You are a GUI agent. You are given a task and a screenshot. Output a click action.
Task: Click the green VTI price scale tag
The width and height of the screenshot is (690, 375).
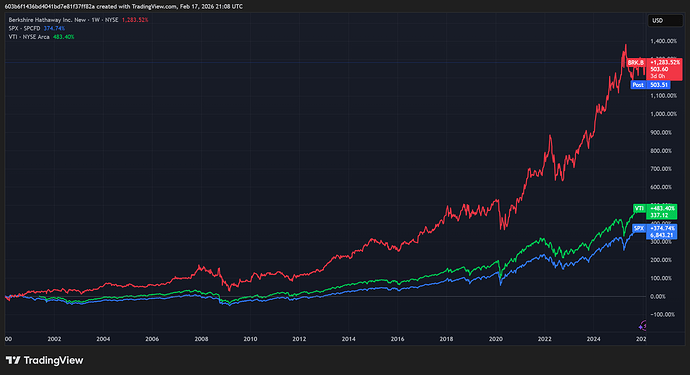click(x=639, y=208)
